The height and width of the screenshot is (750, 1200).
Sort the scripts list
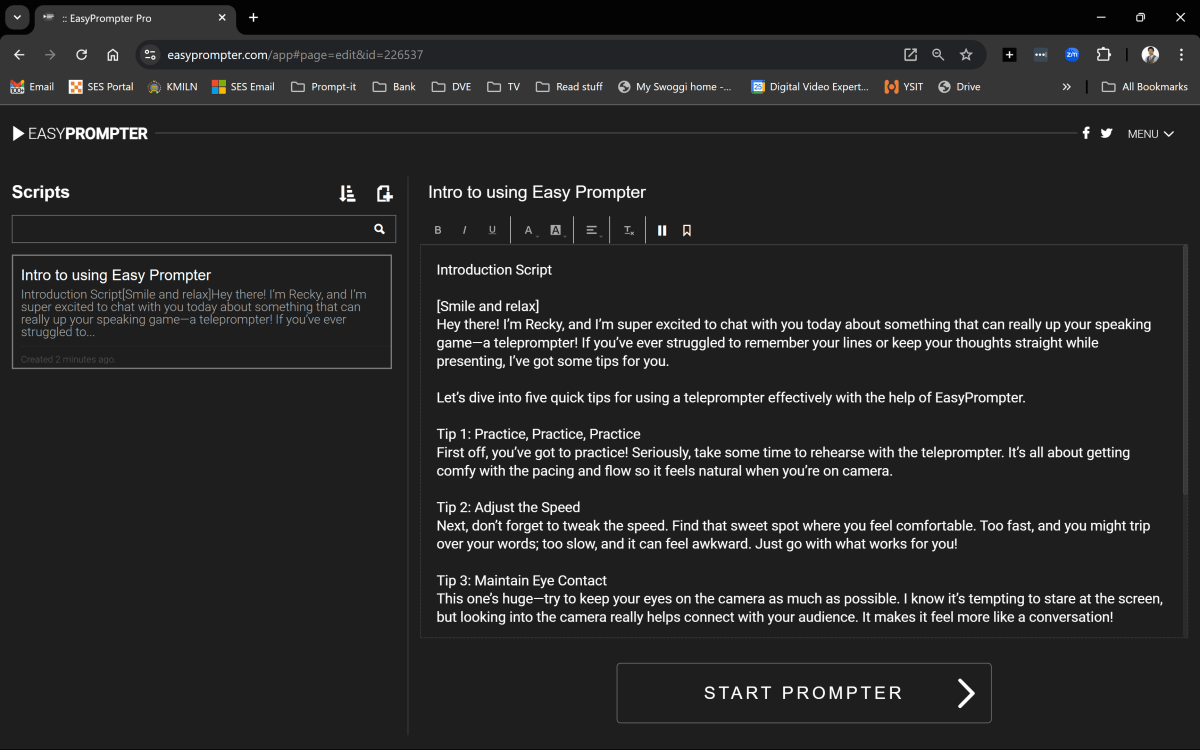347,194
